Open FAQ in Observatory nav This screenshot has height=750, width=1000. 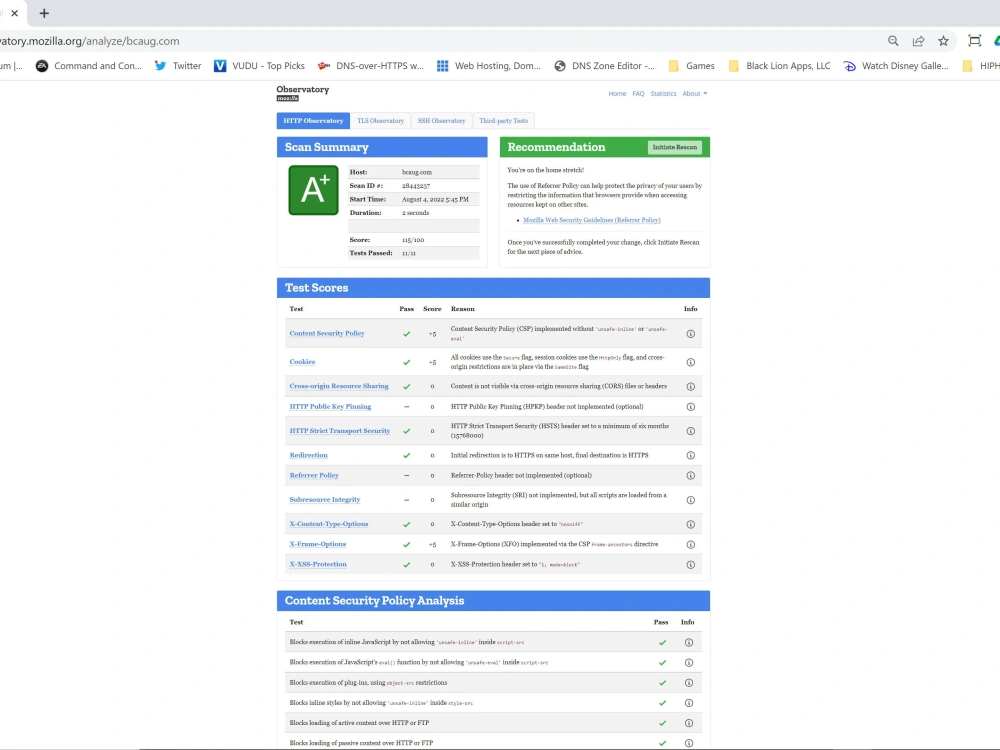[x=638, y=94]
